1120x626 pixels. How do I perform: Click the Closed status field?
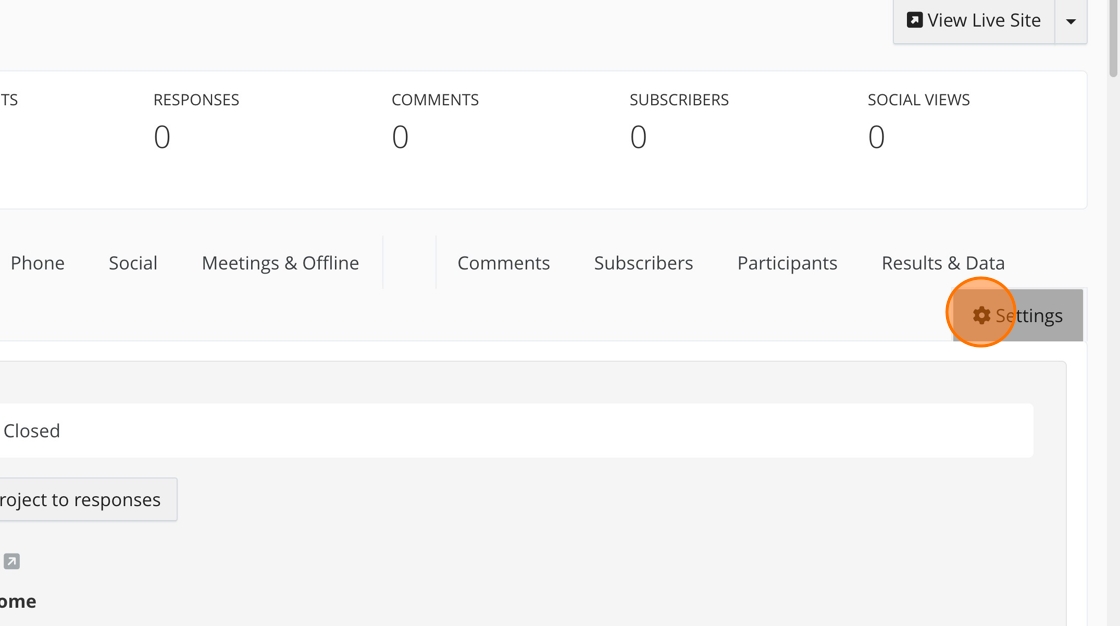(500, 431)
